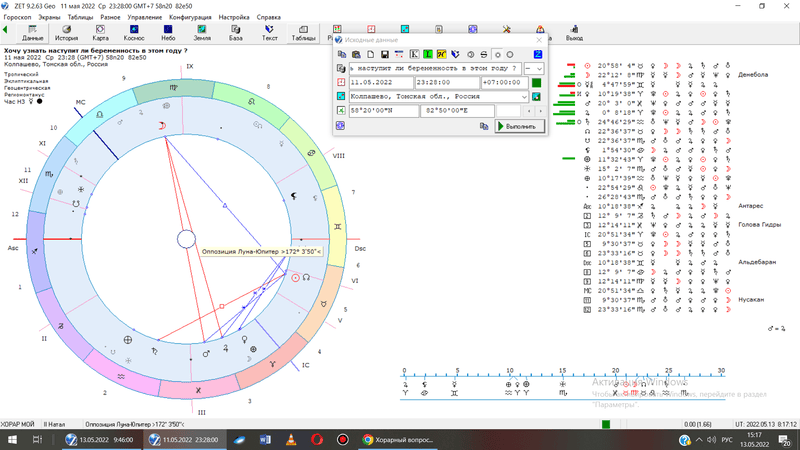Toggle the green K button in dialog

coord(415,54)
